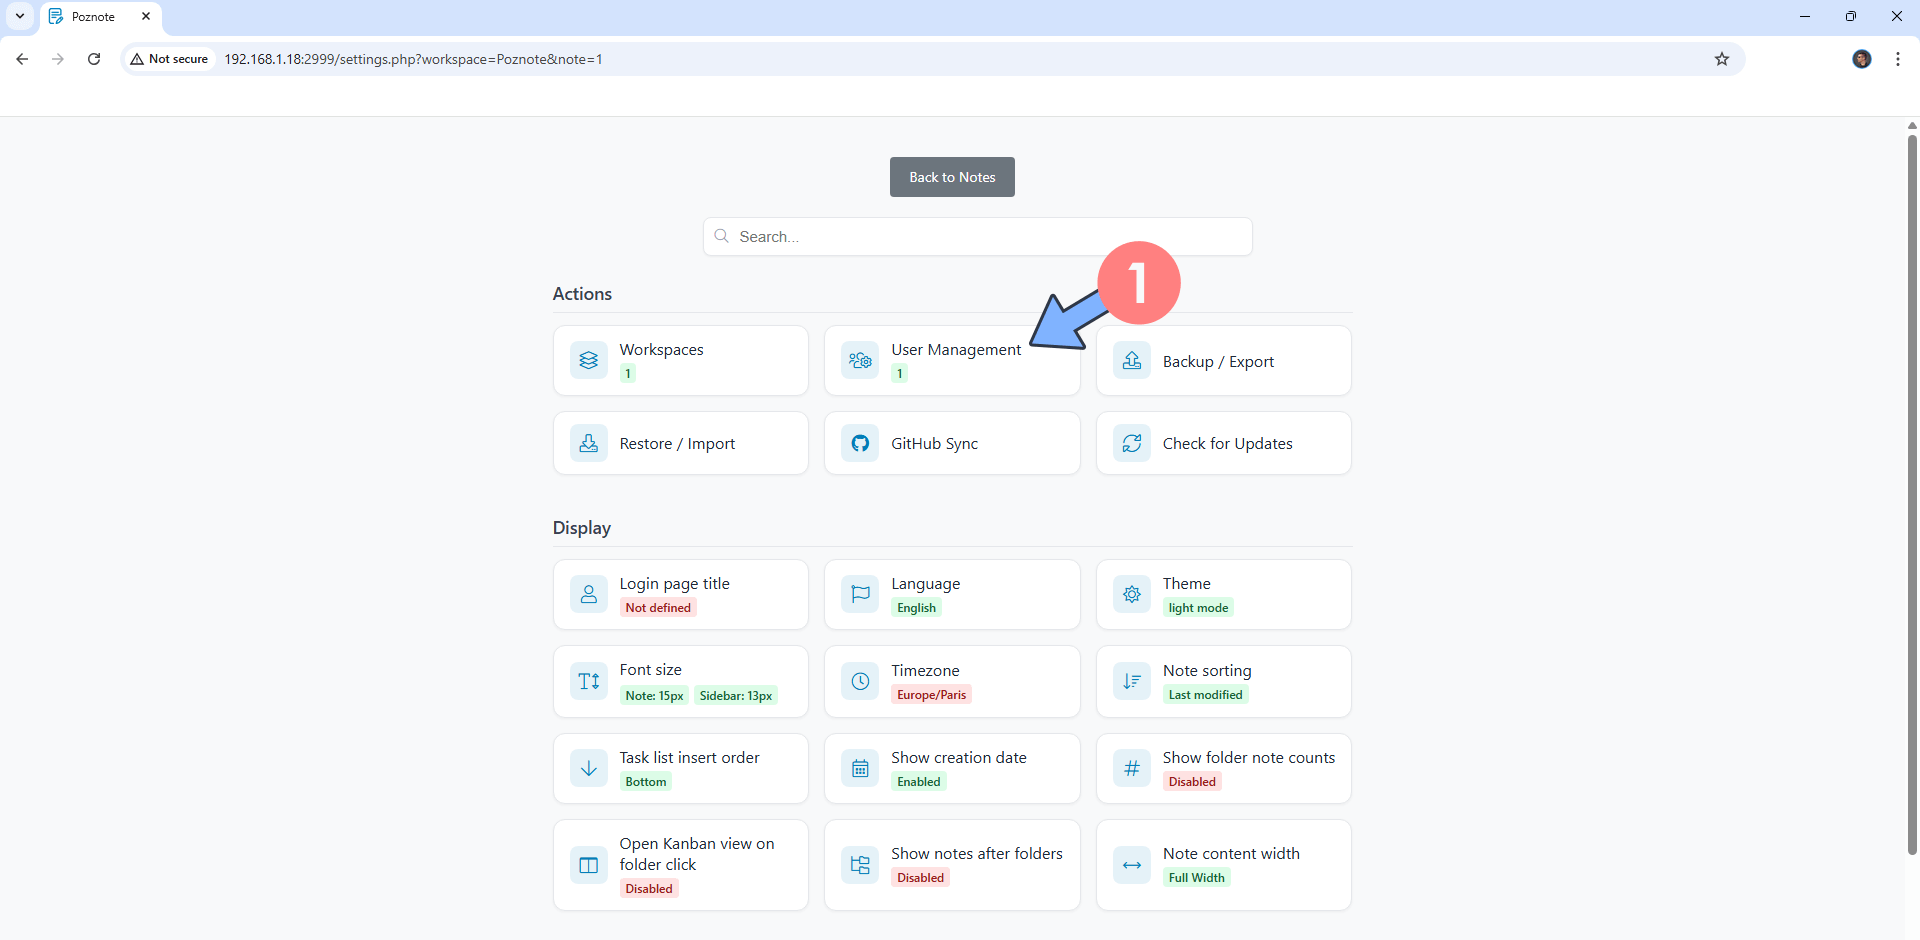
Task: Enable Show notes after folders
Action: point(951,864)
